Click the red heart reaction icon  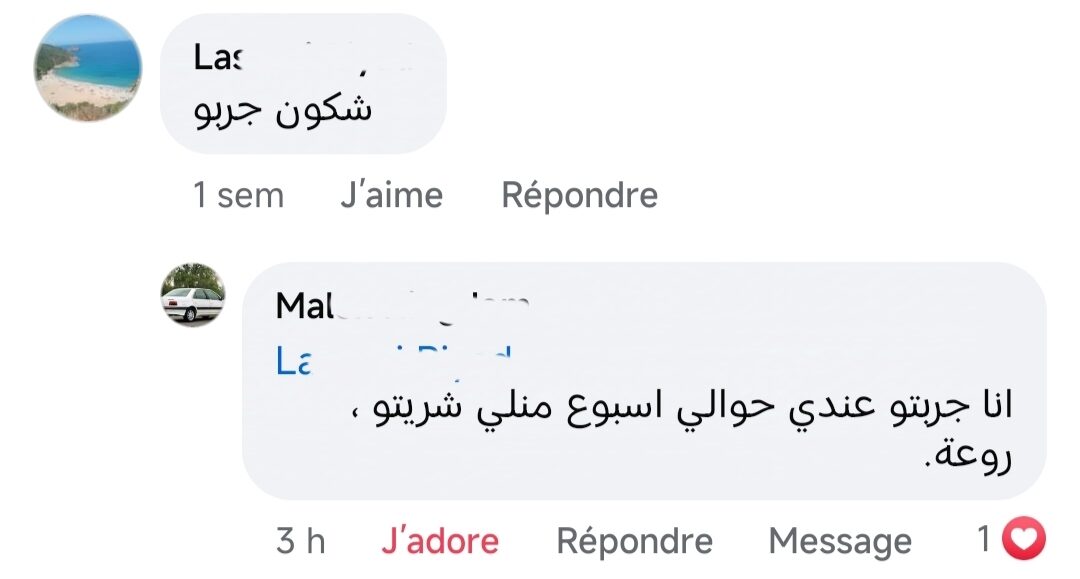[1023, 541]
